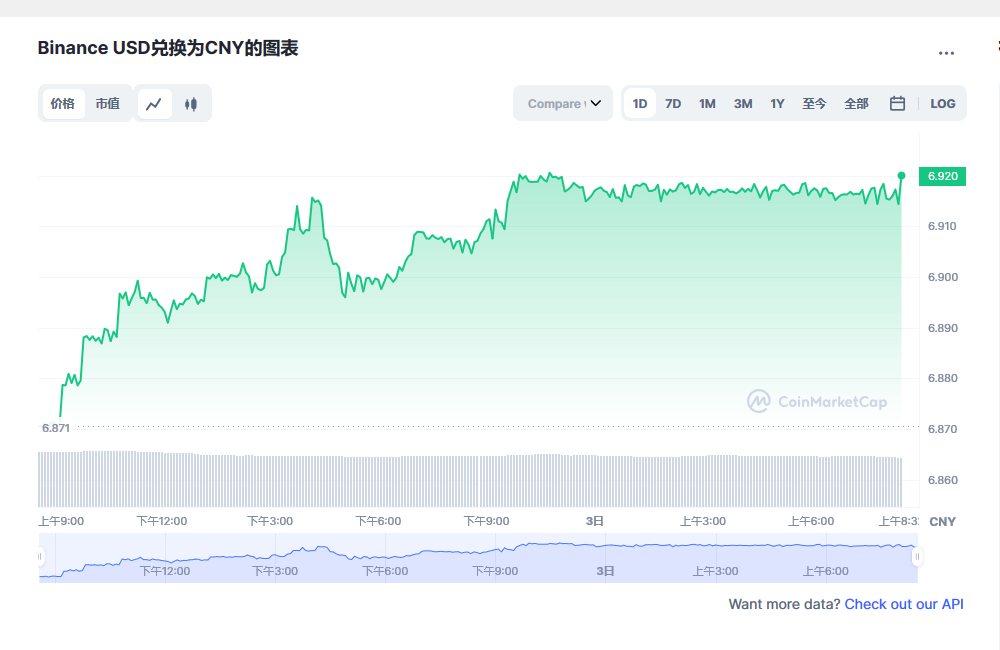
Task: Toggle the LOG scale button
Action: tap(943, 104)
